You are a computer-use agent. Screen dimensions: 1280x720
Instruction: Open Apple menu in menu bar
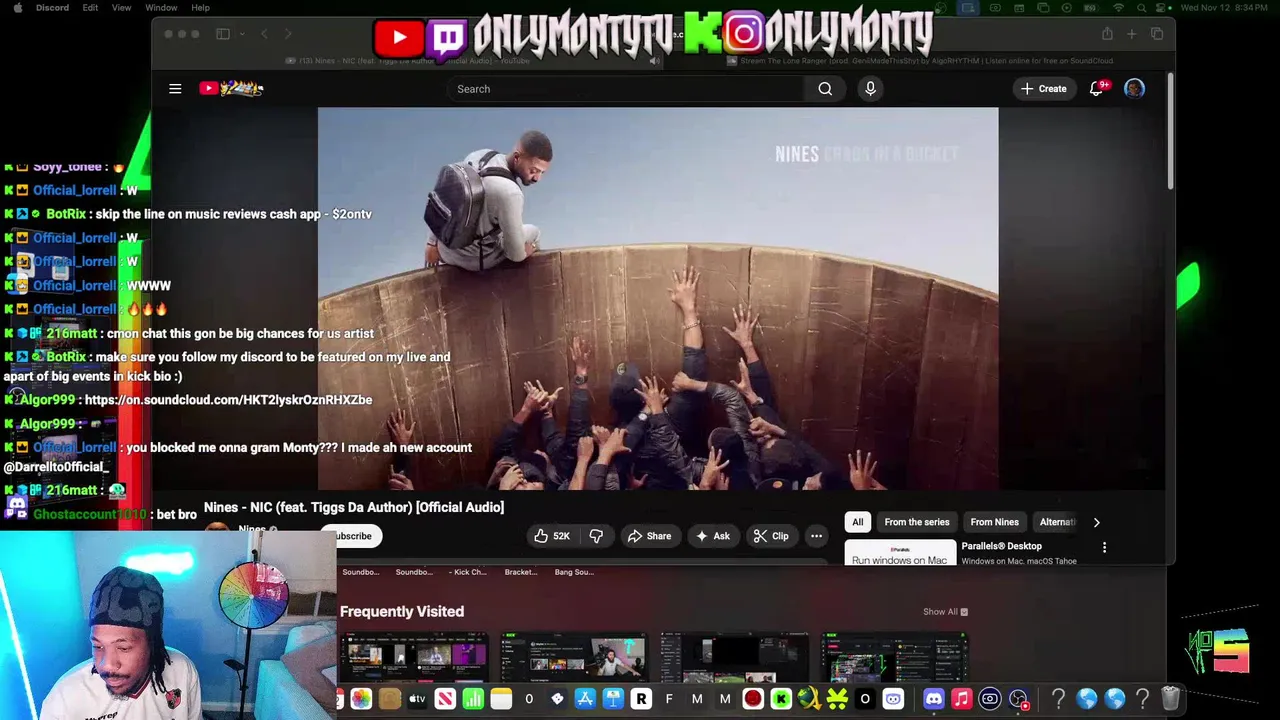(17, 8)
